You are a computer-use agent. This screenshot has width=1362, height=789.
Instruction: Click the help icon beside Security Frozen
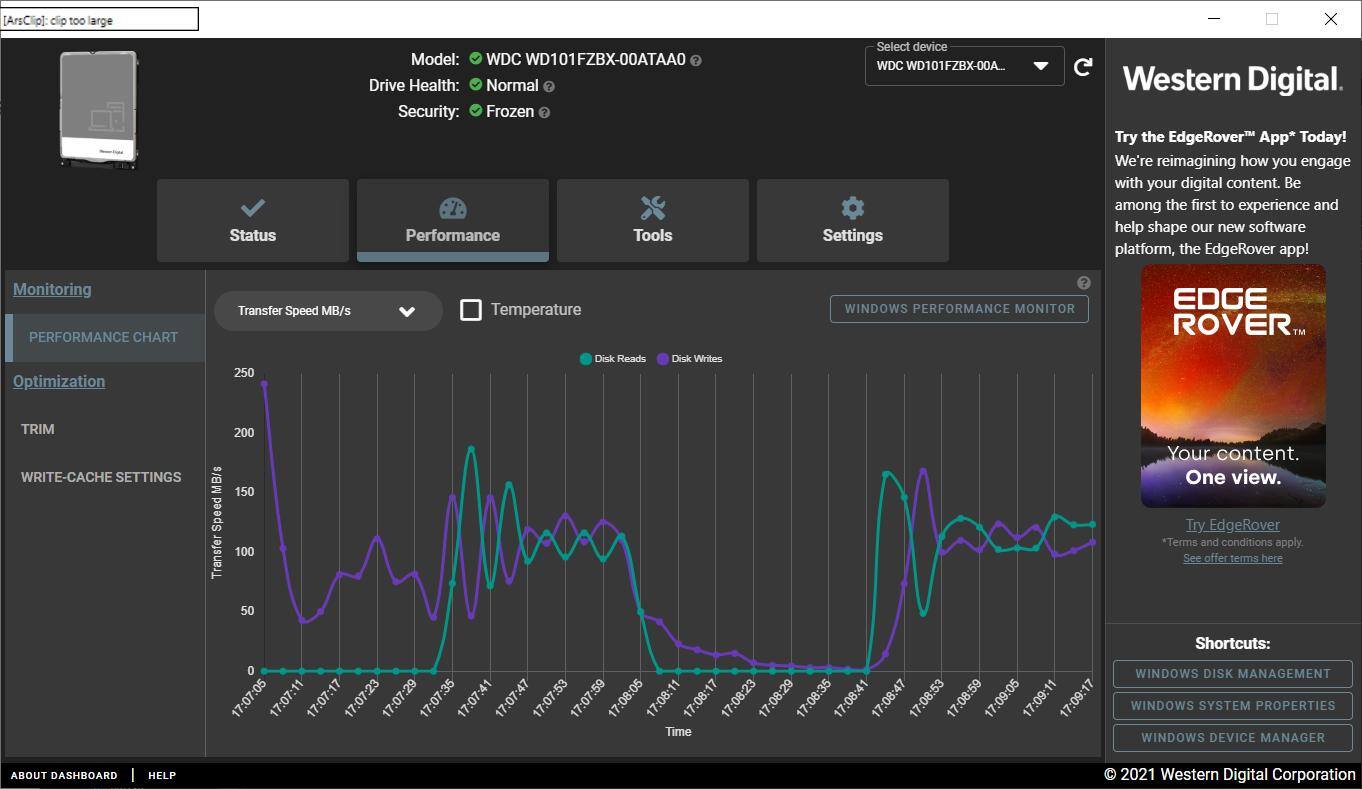[x=544, y=112]
